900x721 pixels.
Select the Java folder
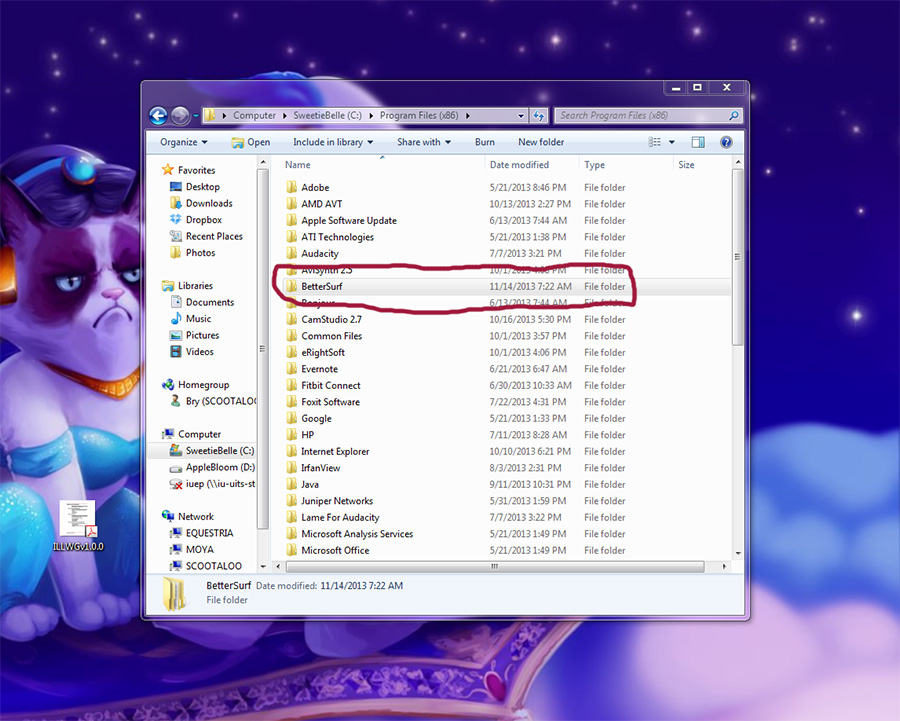coord(309,484)
